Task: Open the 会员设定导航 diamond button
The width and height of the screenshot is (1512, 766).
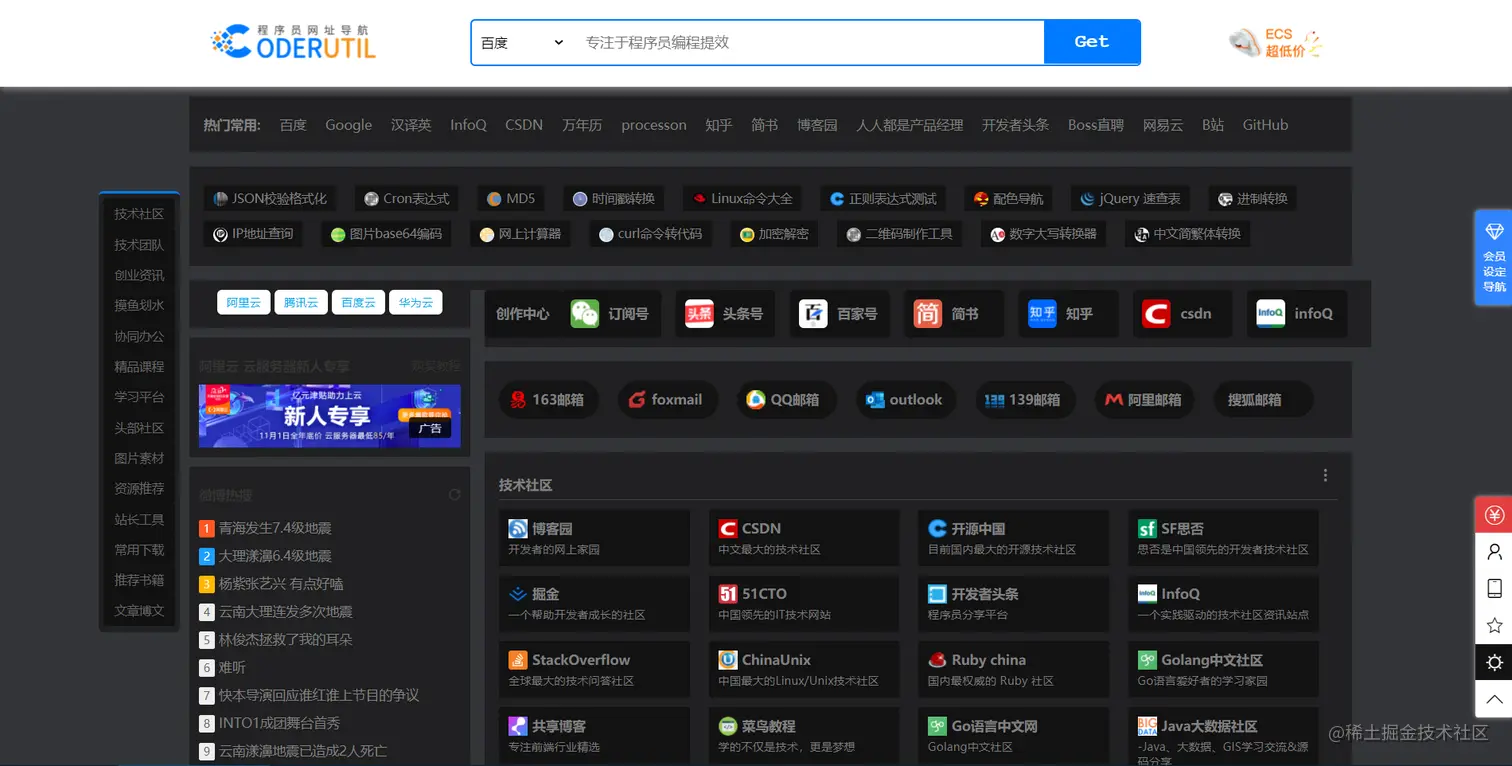Action: coord(1494,257)
